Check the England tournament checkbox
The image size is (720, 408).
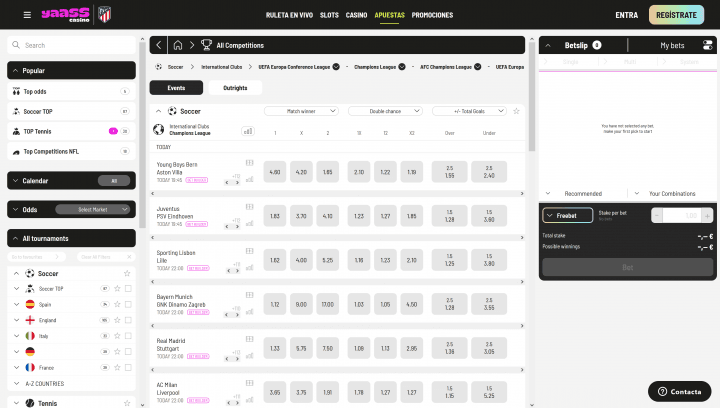click(128, 320)
